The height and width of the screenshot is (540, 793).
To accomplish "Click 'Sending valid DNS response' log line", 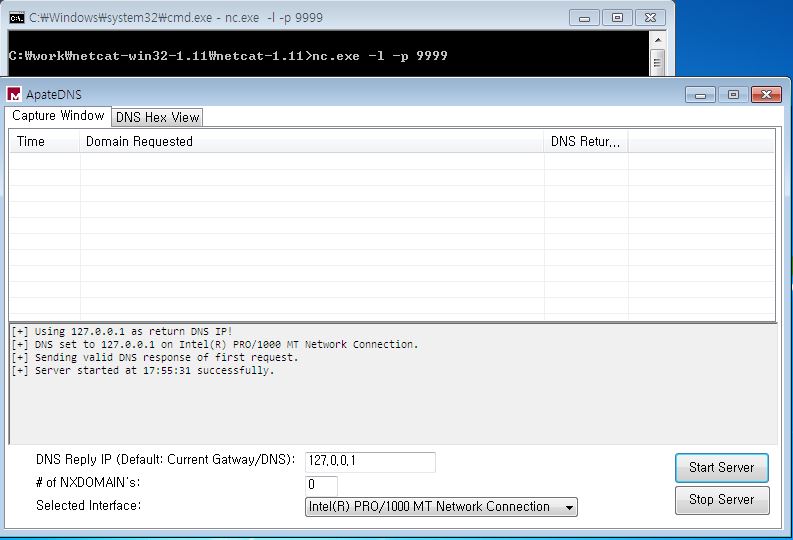I will pos(155,357).
